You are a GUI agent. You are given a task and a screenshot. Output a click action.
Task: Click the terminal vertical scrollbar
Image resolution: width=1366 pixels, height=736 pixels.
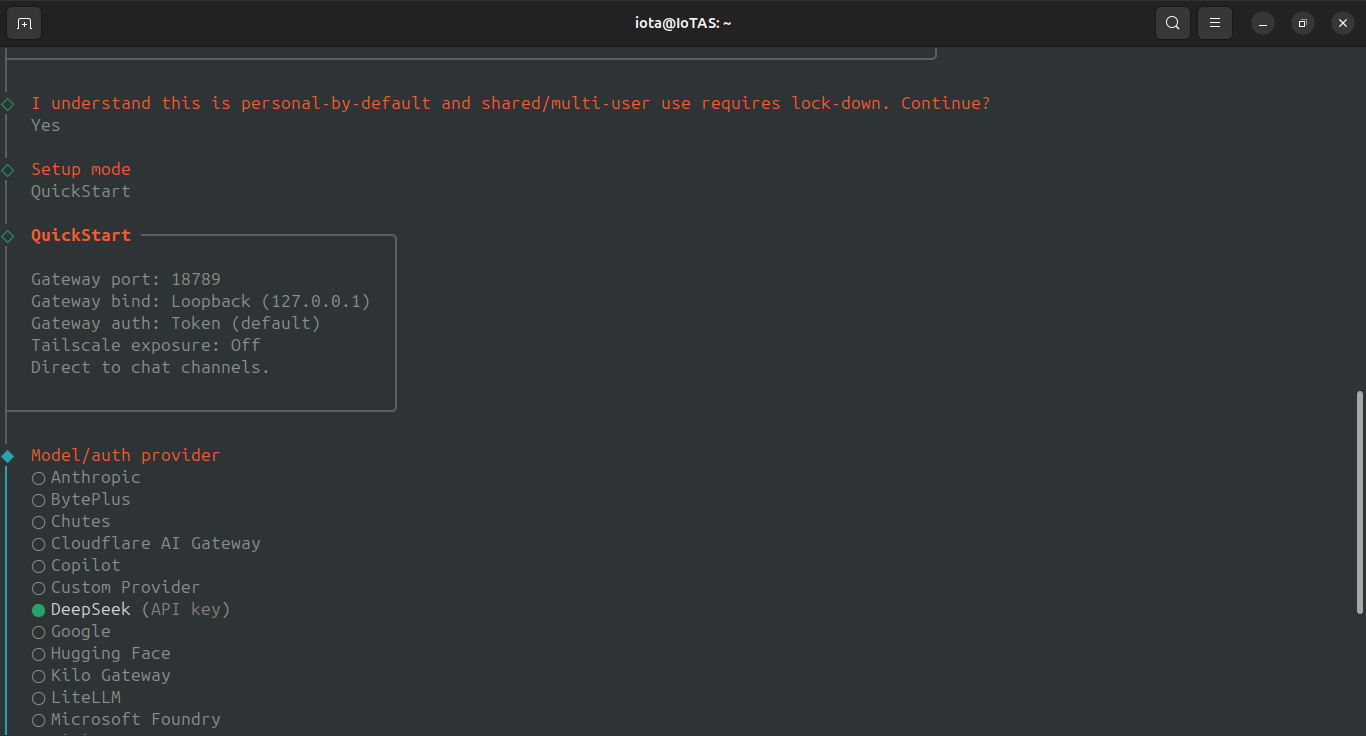tap(1359, 502)
